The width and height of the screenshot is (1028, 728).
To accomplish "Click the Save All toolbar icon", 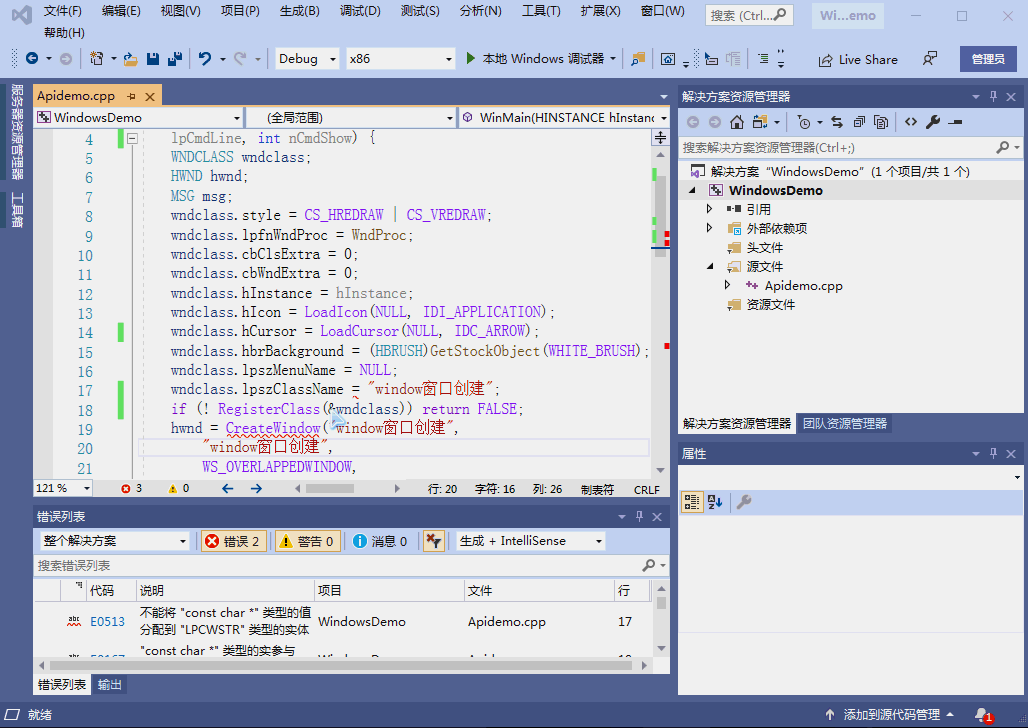I will click(x=174, y=59).
